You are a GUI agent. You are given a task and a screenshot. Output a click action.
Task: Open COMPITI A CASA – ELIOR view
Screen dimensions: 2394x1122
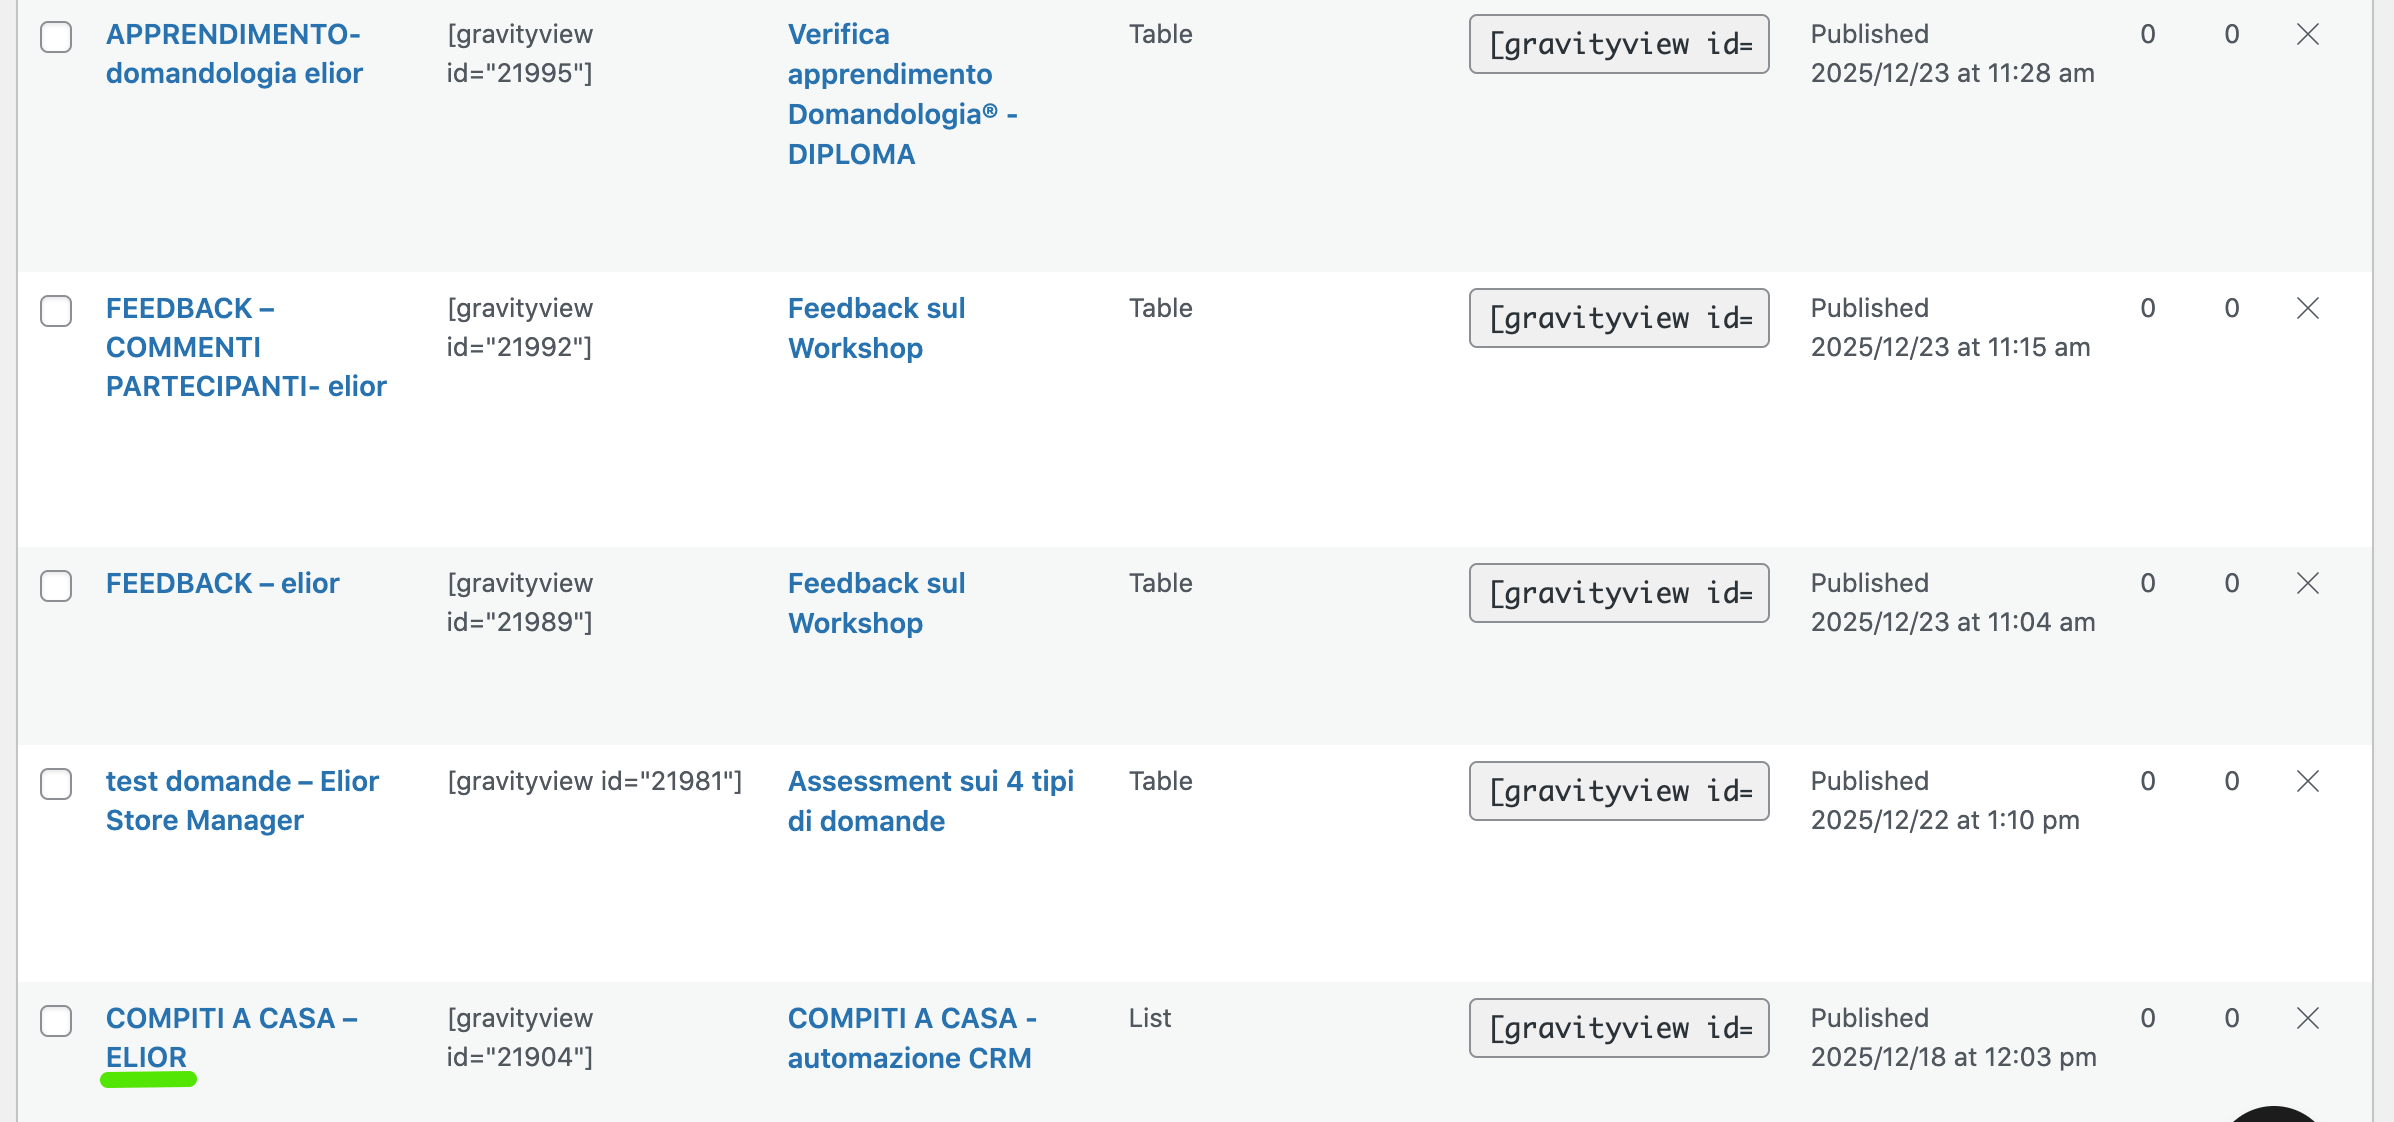click(x=232, y=1037)
